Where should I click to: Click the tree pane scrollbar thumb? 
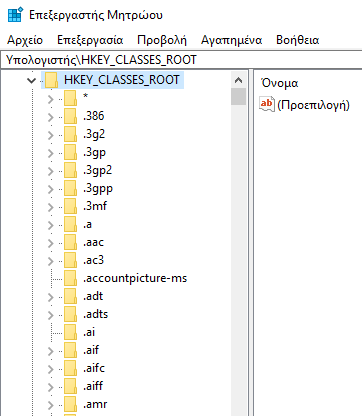click(x=238, y=96)
